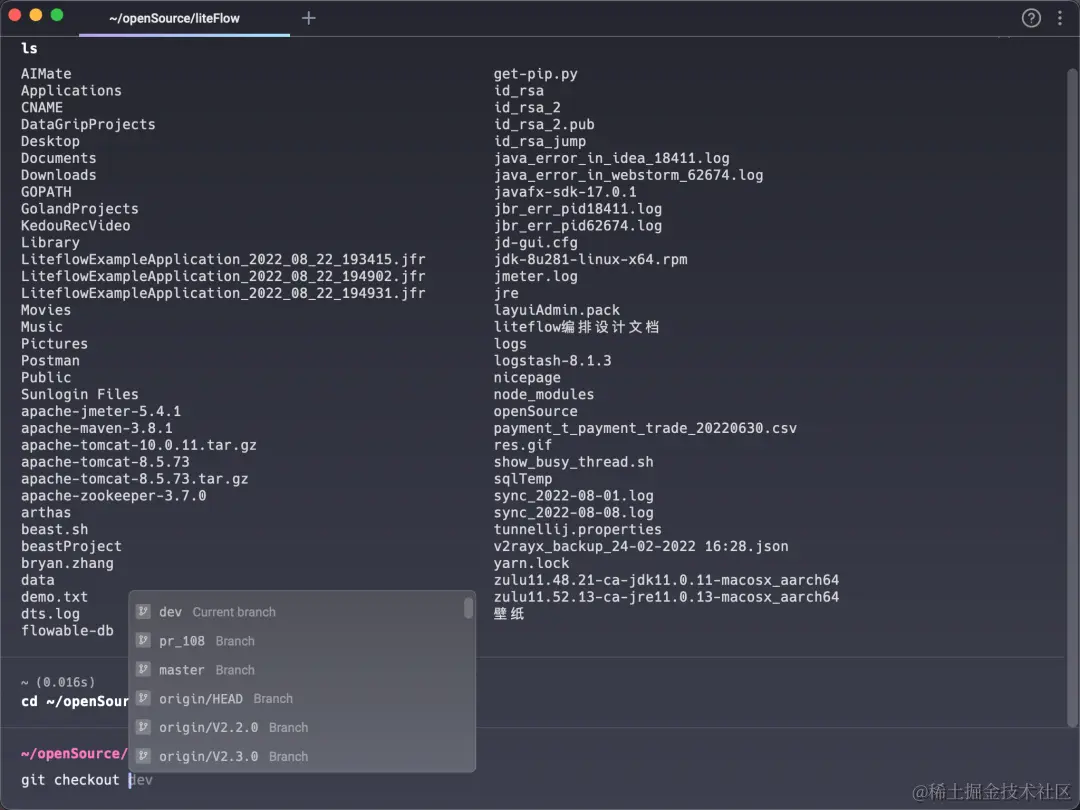The image size is (1080, 810).
Task: Click the DataGripProjects directory name
Action: click(x=88, y=124)
